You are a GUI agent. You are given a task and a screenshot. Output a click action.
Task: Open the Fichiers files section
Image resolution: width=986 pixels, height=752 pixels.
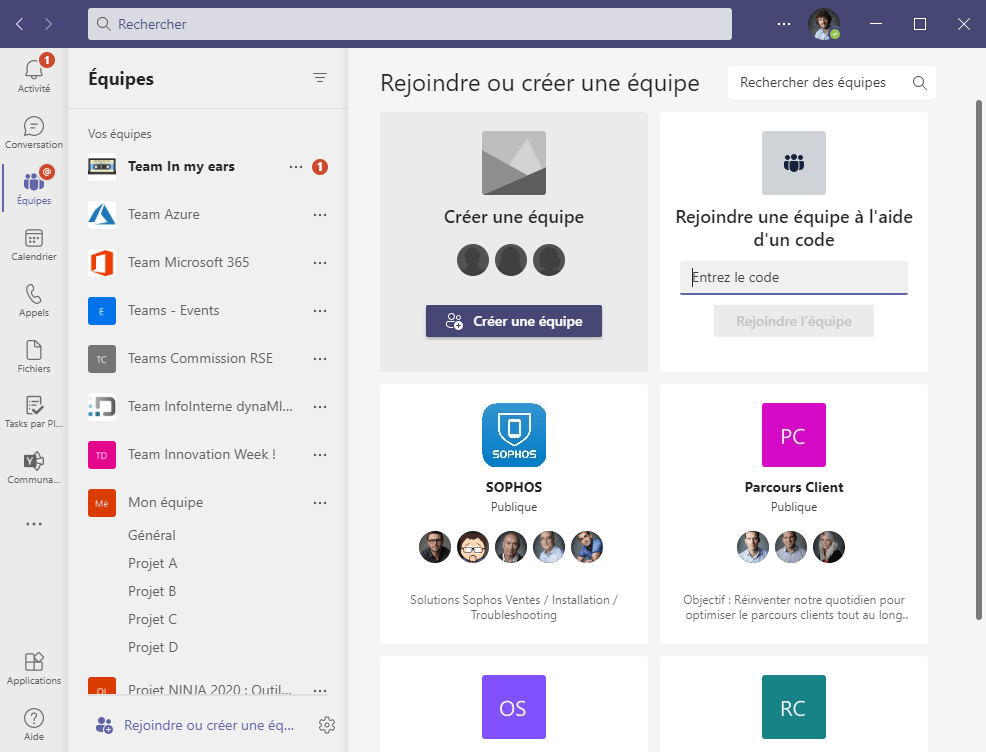point(34,357)
